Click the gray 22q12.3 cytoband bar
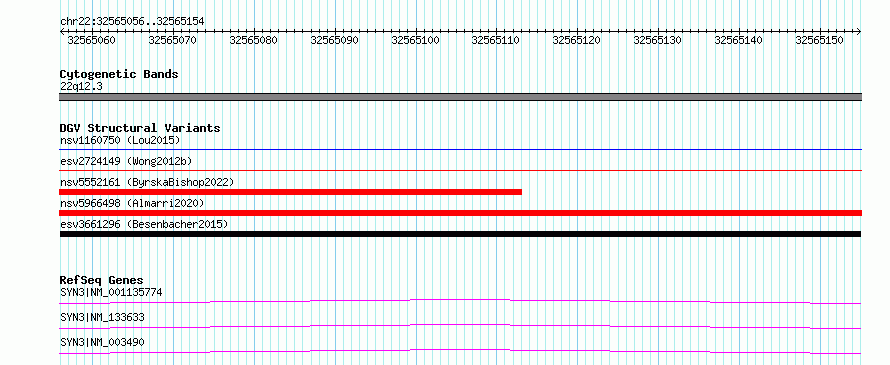The image size is (890, 365). 460,97
